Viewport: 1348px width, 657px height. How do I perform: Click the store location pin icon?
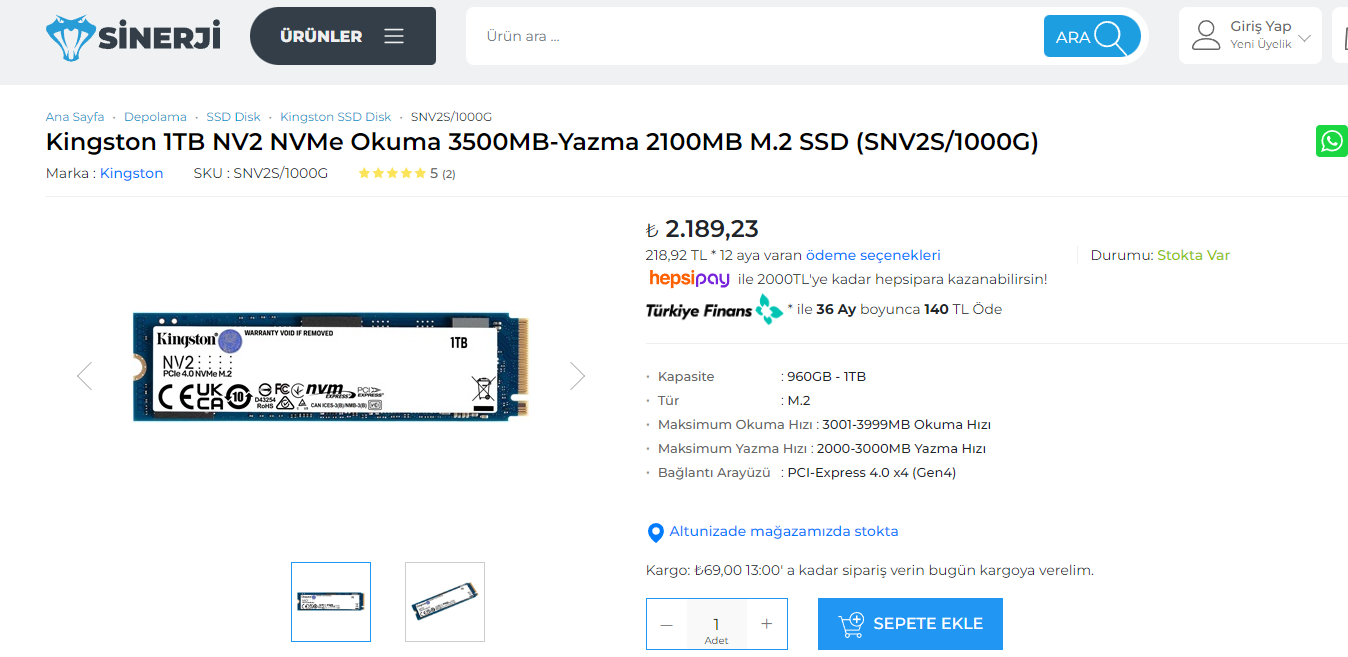pyautogui.click(x=656, y=532)
